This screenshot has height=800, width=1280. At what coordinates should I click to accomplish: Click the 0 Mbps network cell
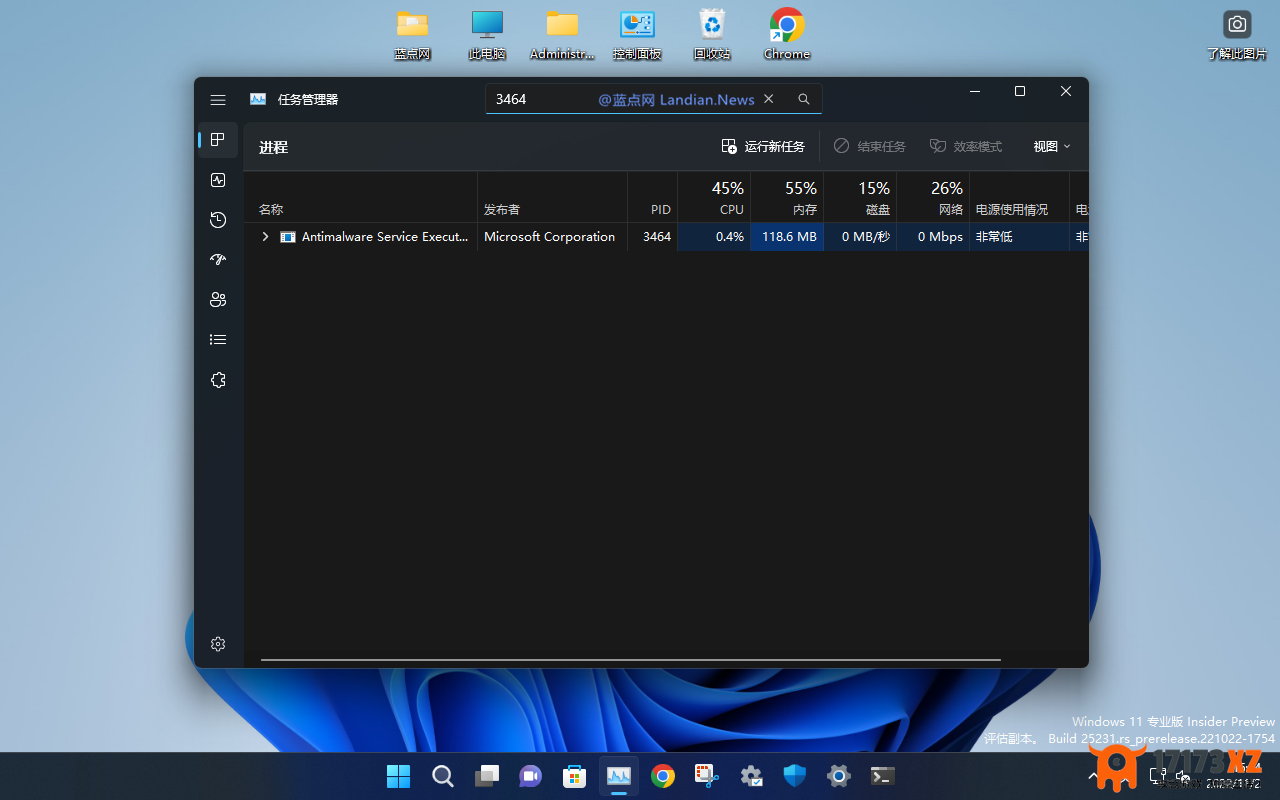click(933, 237)
